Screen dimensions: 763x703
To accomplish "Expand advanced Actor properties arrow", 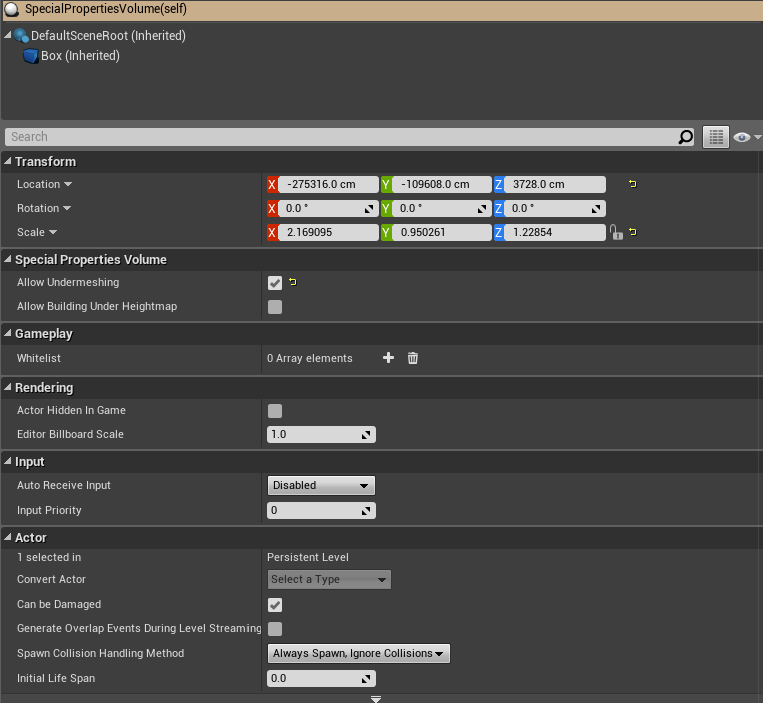I will [376, 698].
